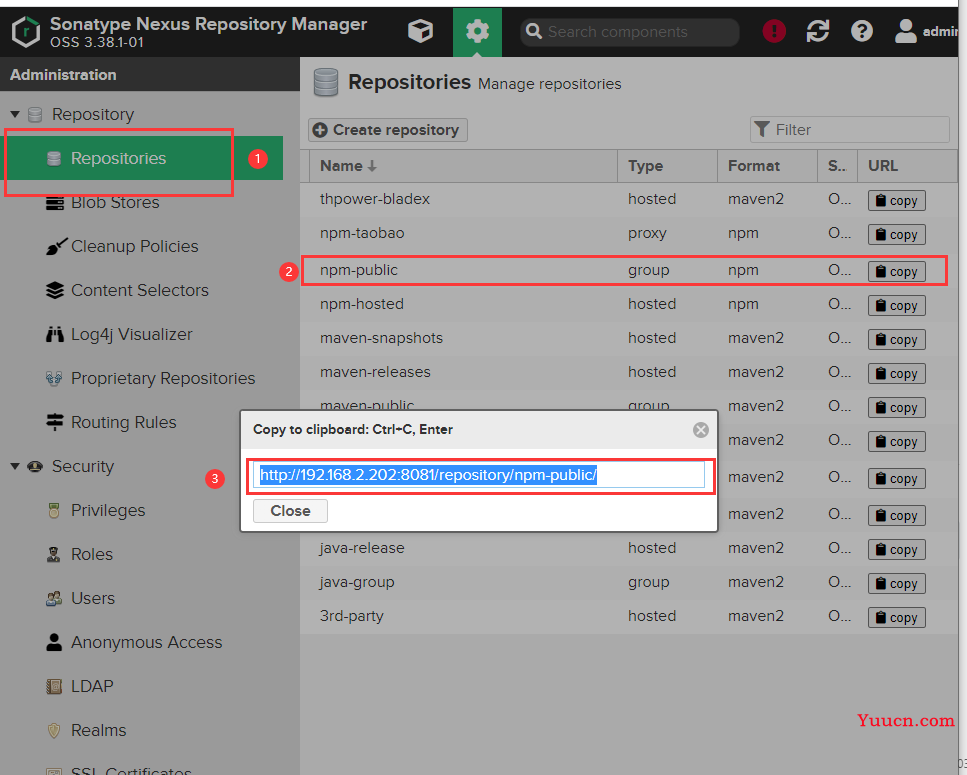Copy URL for java-release repository
Screen dimensions: 967x775
point(897,549)
